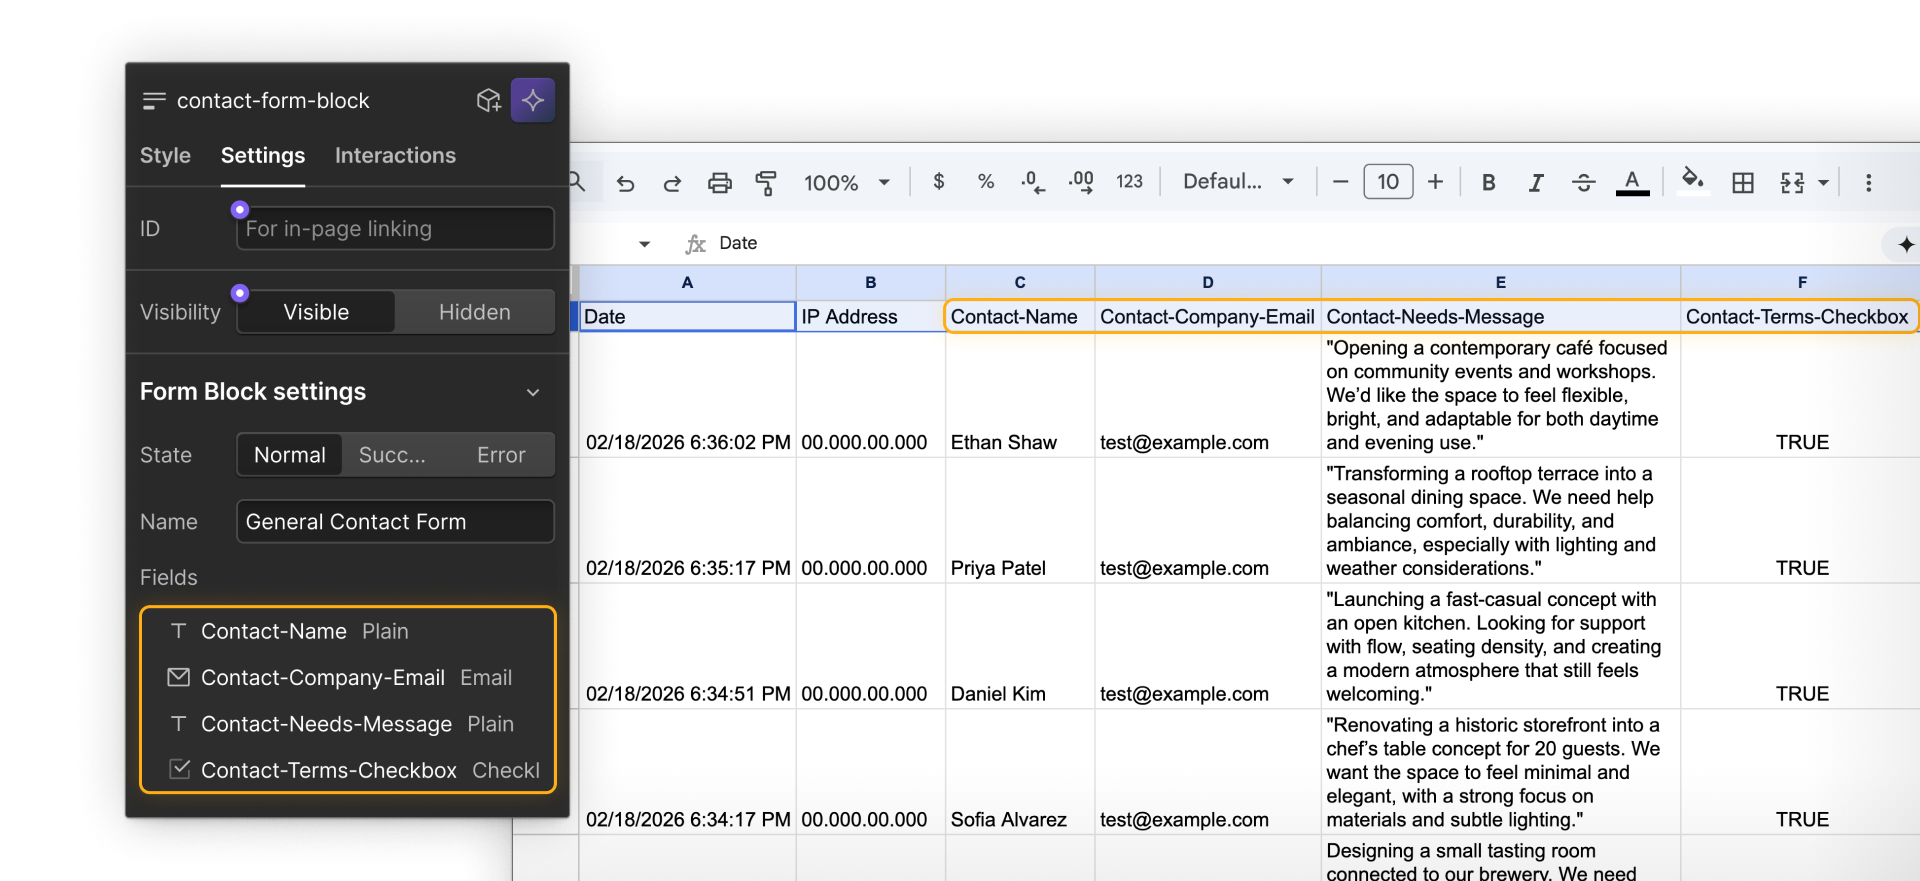Select column E header
Image resolution: width=1920 pixels, height=881 pixels.
point(1501,283)
